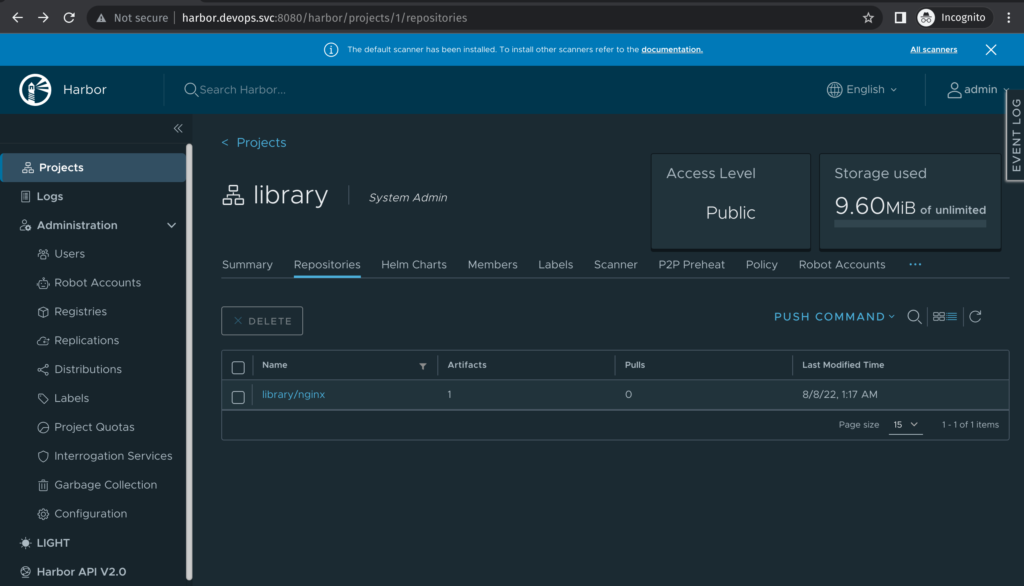1024x586 pixels.
Task: Open Project Quotas in the sidebar
Action: [93, 427]
